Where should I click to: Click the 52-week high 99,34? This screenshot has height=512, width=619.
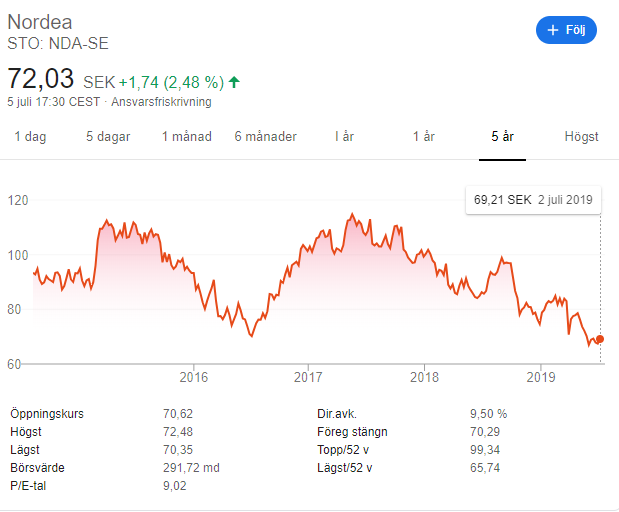485,450
